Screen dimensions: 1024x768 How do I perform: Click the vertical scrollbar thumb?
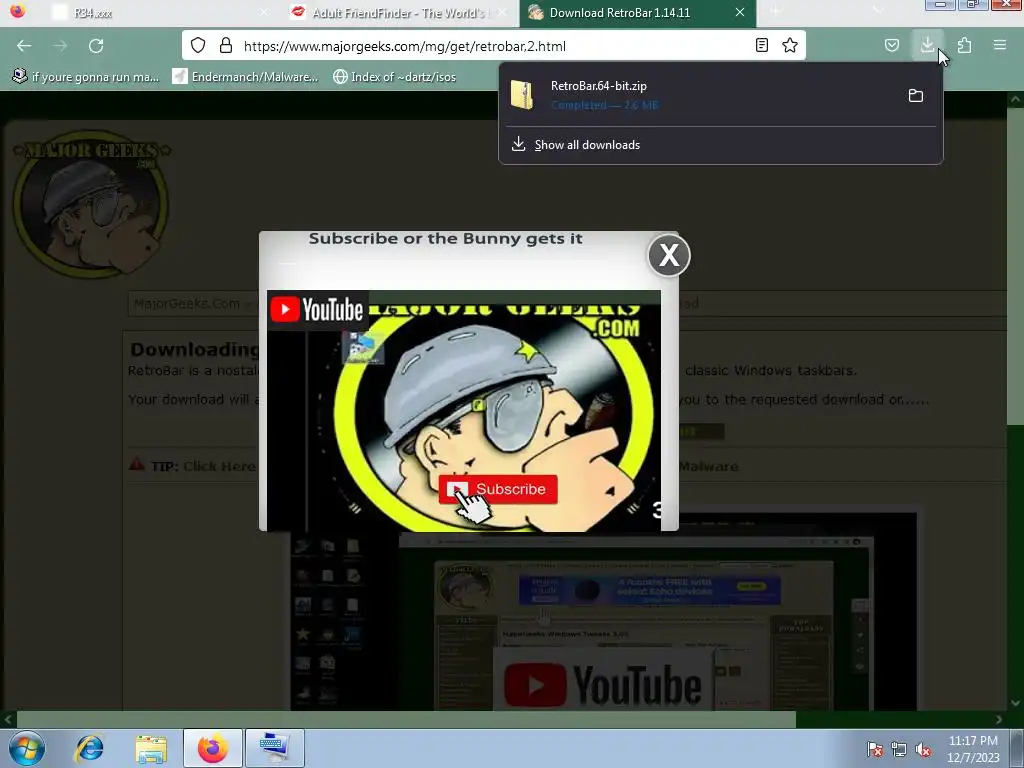click(x=1015, y=266)
